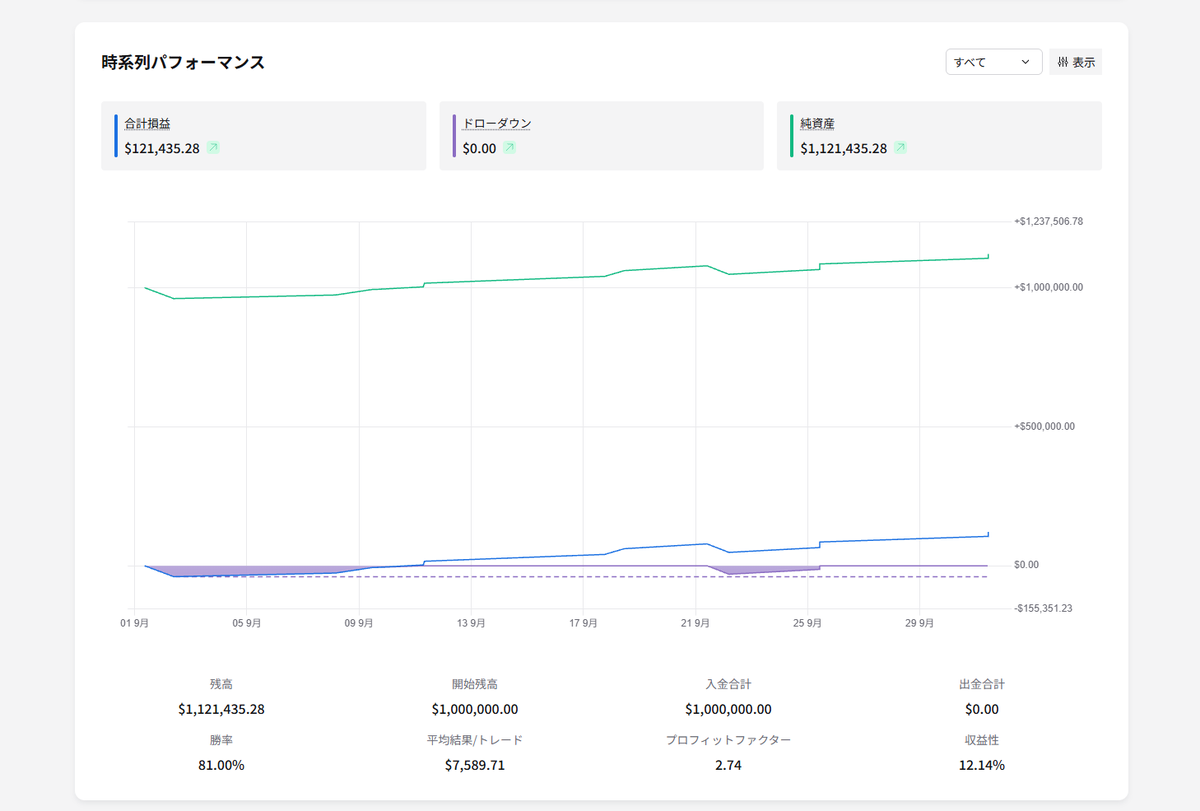1200x811 pixels.
Task: Click the trend arrow icon next to $0.00 drawdown
Action: coord(509,148)
